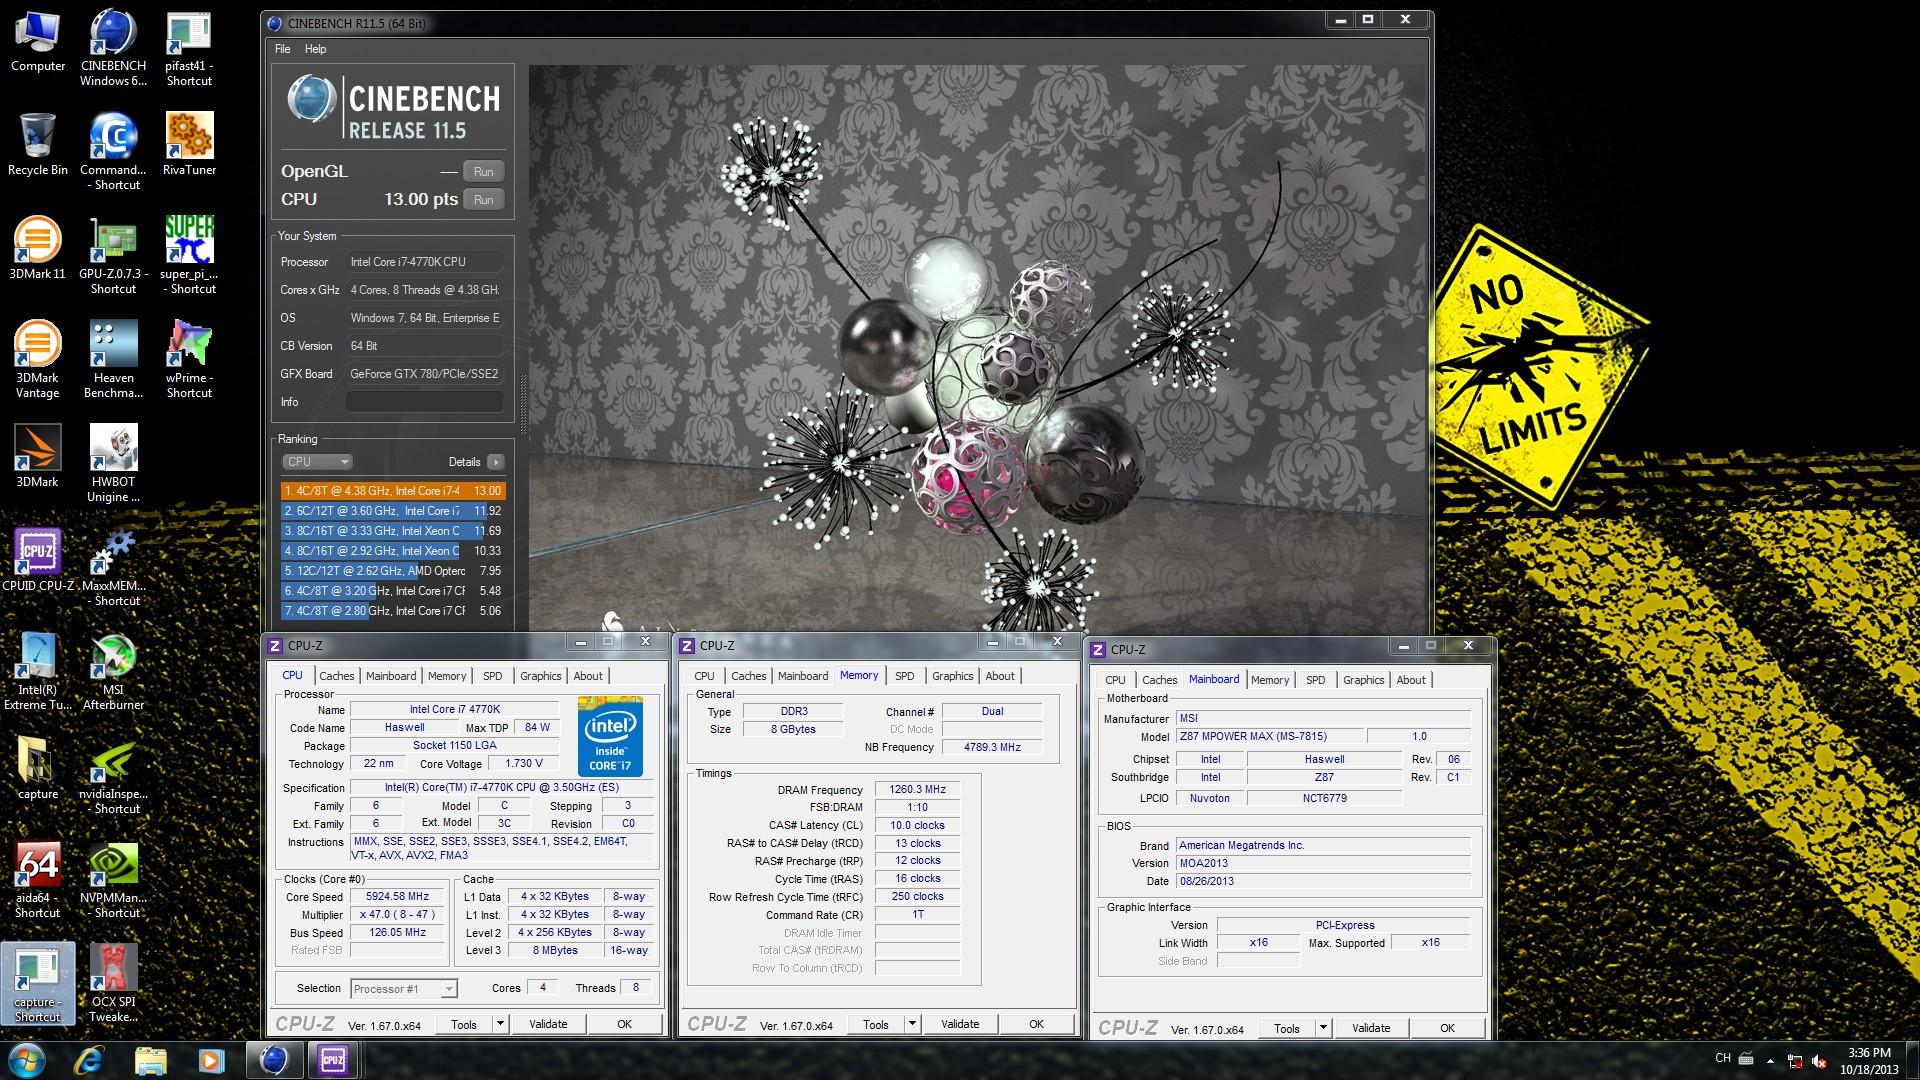This screenshot has height=1080, width=1920.
Task: Open the Windows Start menu
Action: 27,1060
